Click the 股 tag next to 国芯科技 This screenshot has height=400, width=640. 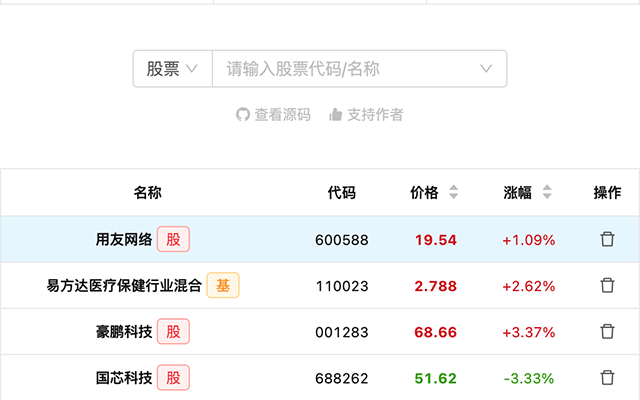(173, 378)
